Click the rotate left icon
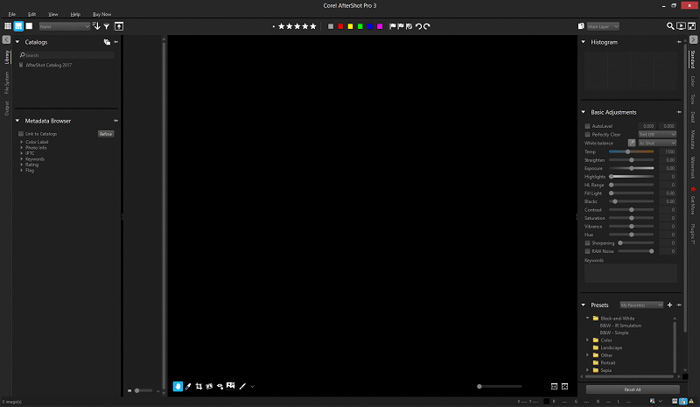 tap(418, 26)
